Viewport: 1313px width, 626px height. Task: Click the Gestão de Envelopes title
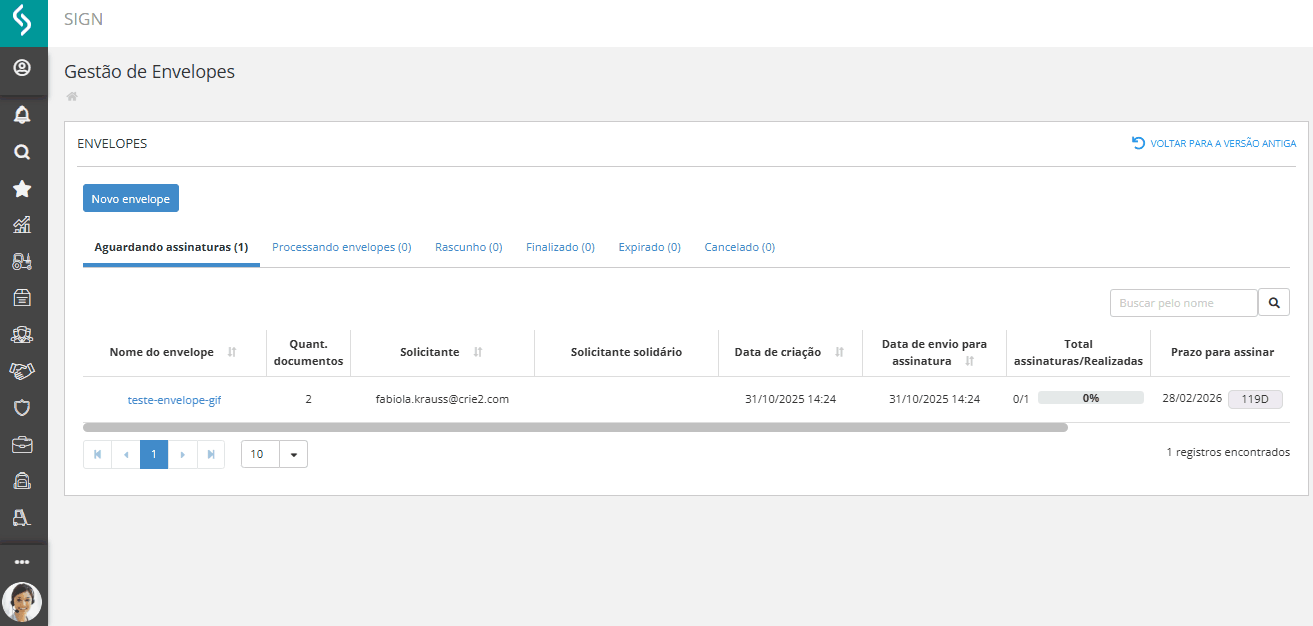click(x=150, y=72)
